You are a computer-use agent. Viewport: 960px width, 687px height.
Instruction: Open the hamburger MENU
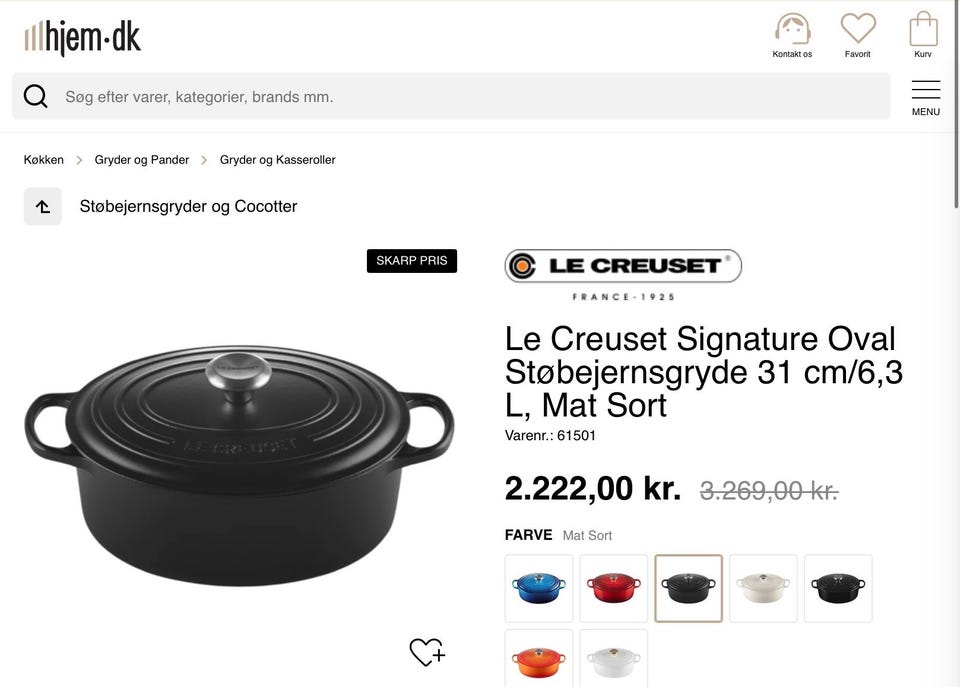(x=925, y=97)
